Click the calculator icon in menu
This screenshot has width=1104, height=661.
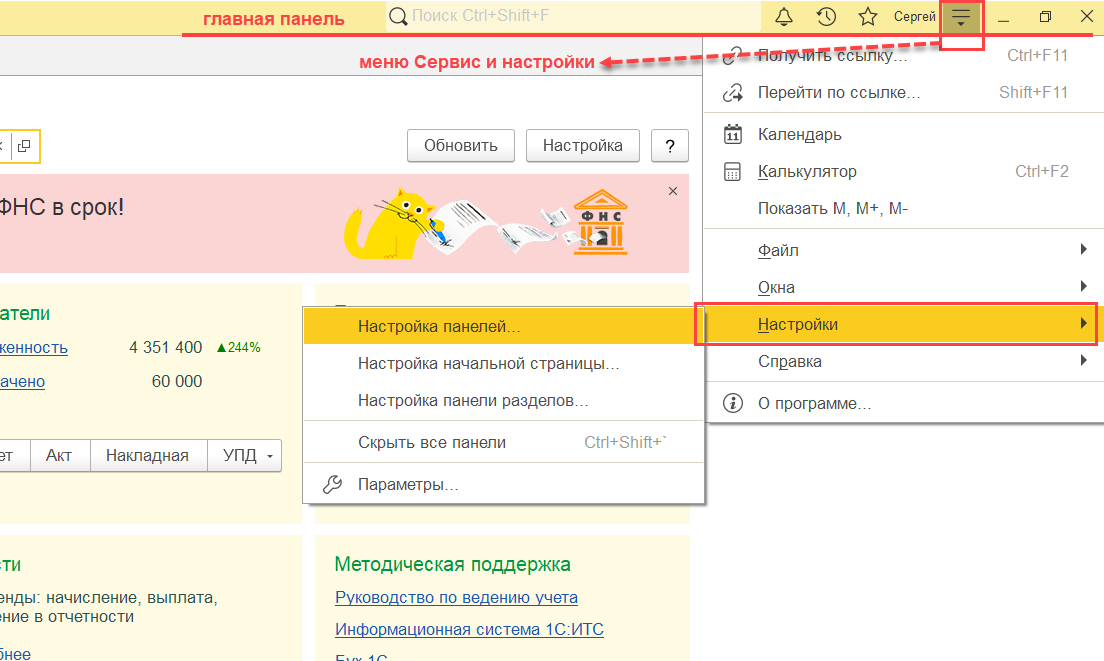(x=733, y=171)
